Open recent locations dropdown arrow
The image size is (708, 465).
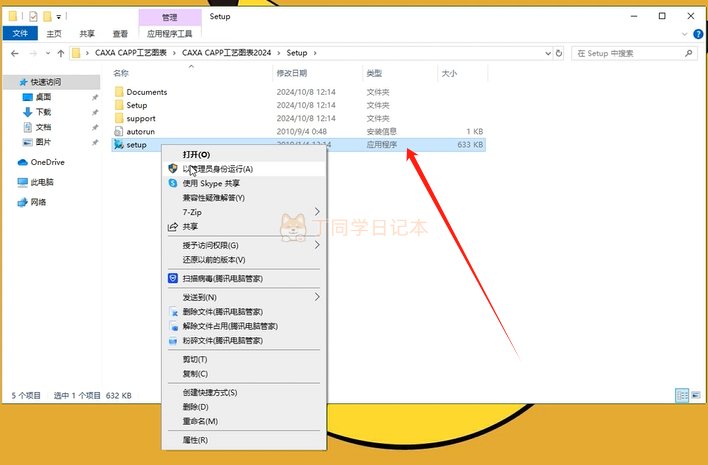tap(48, 53)
